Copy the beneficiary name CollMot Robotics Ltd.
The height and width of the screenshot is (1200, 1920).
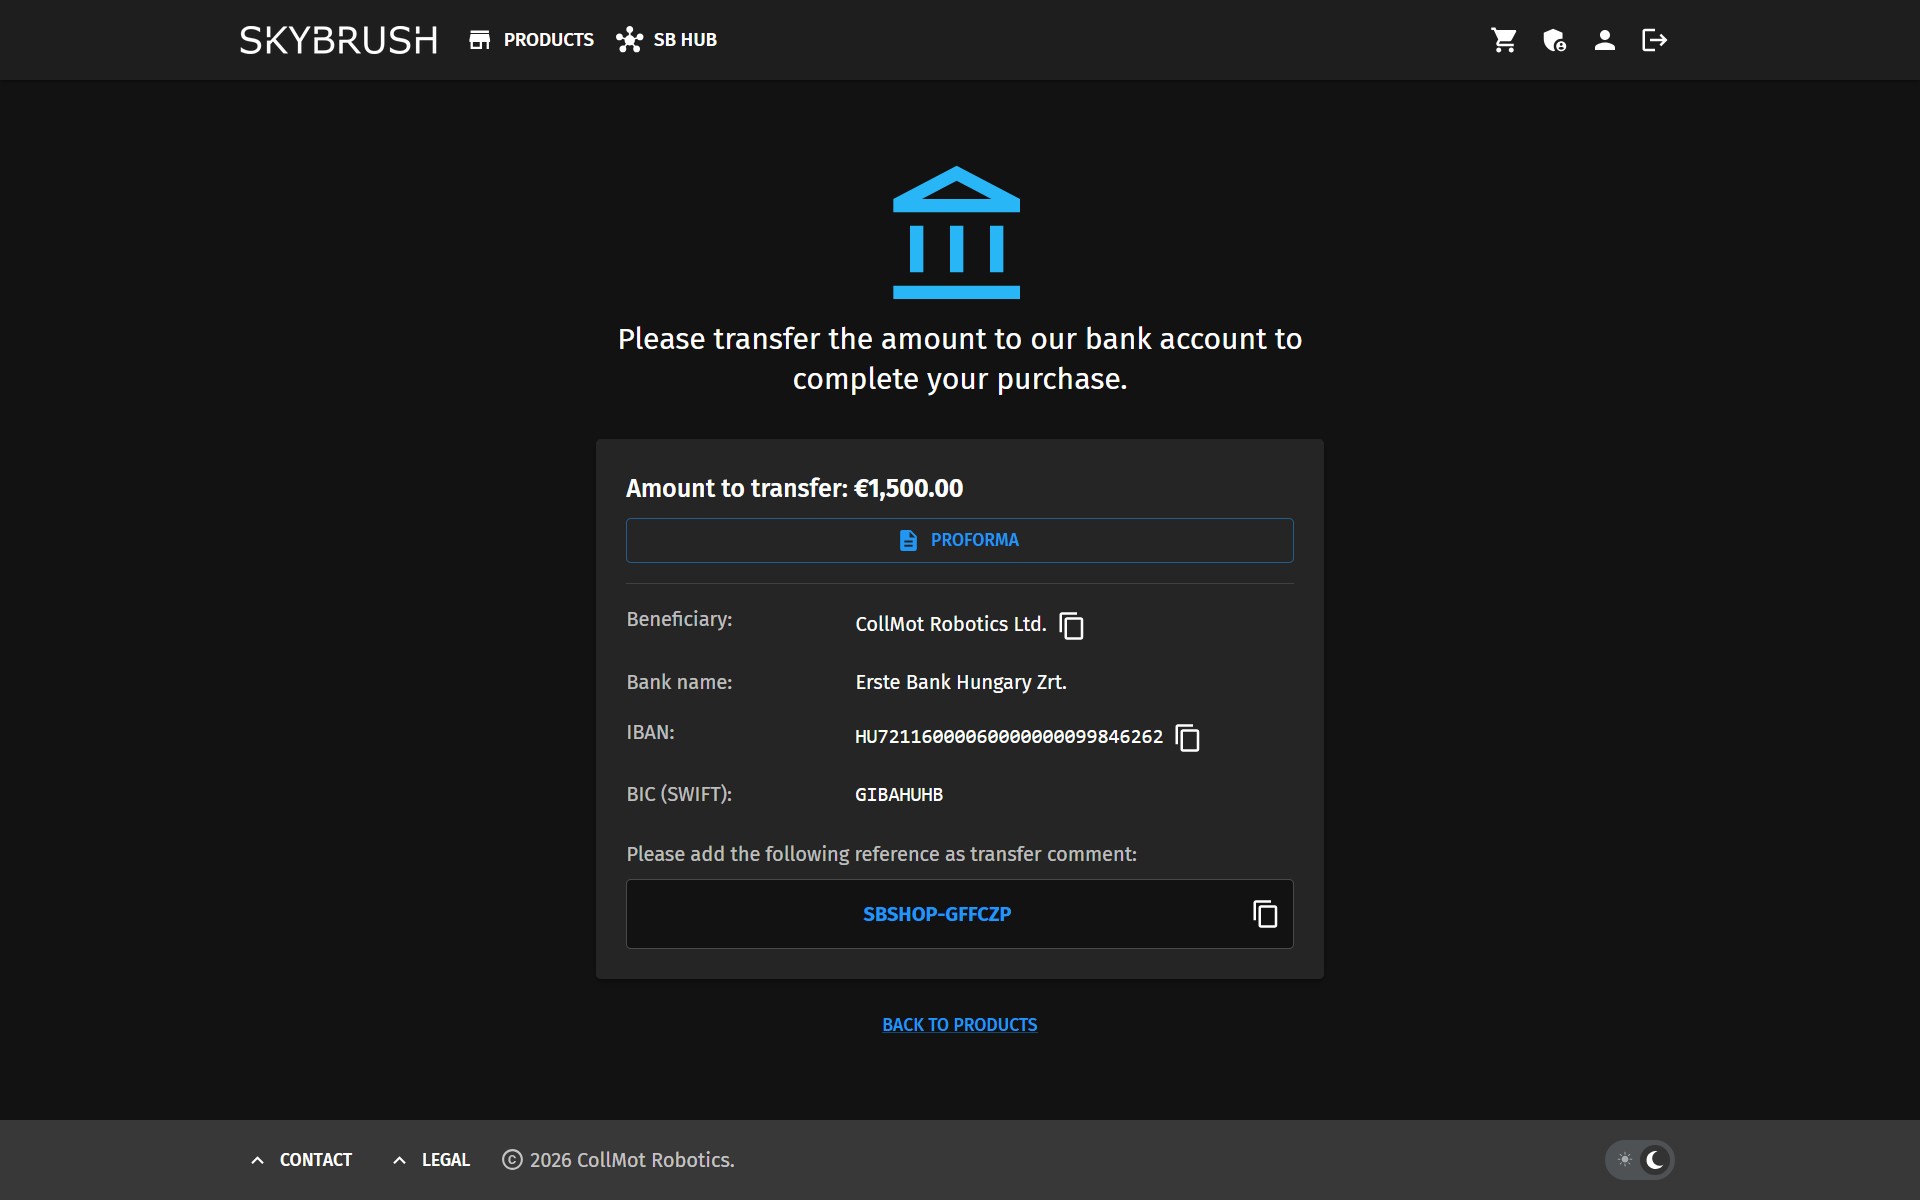pyautogui.click(x=1071, y=625)
